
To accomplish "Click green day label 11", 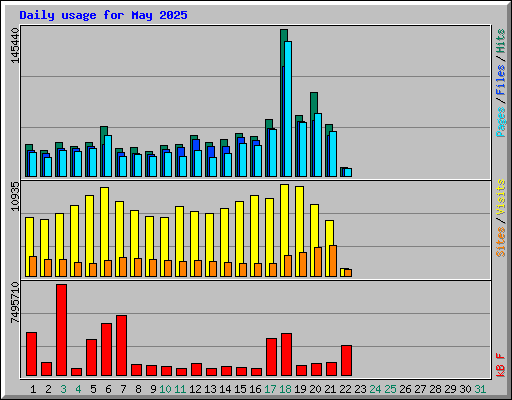I will [180, 389].
